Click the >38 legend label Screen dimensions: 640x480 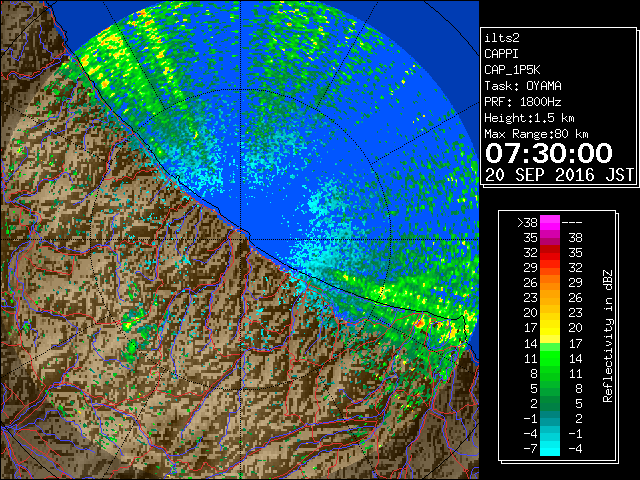(527, 223)
